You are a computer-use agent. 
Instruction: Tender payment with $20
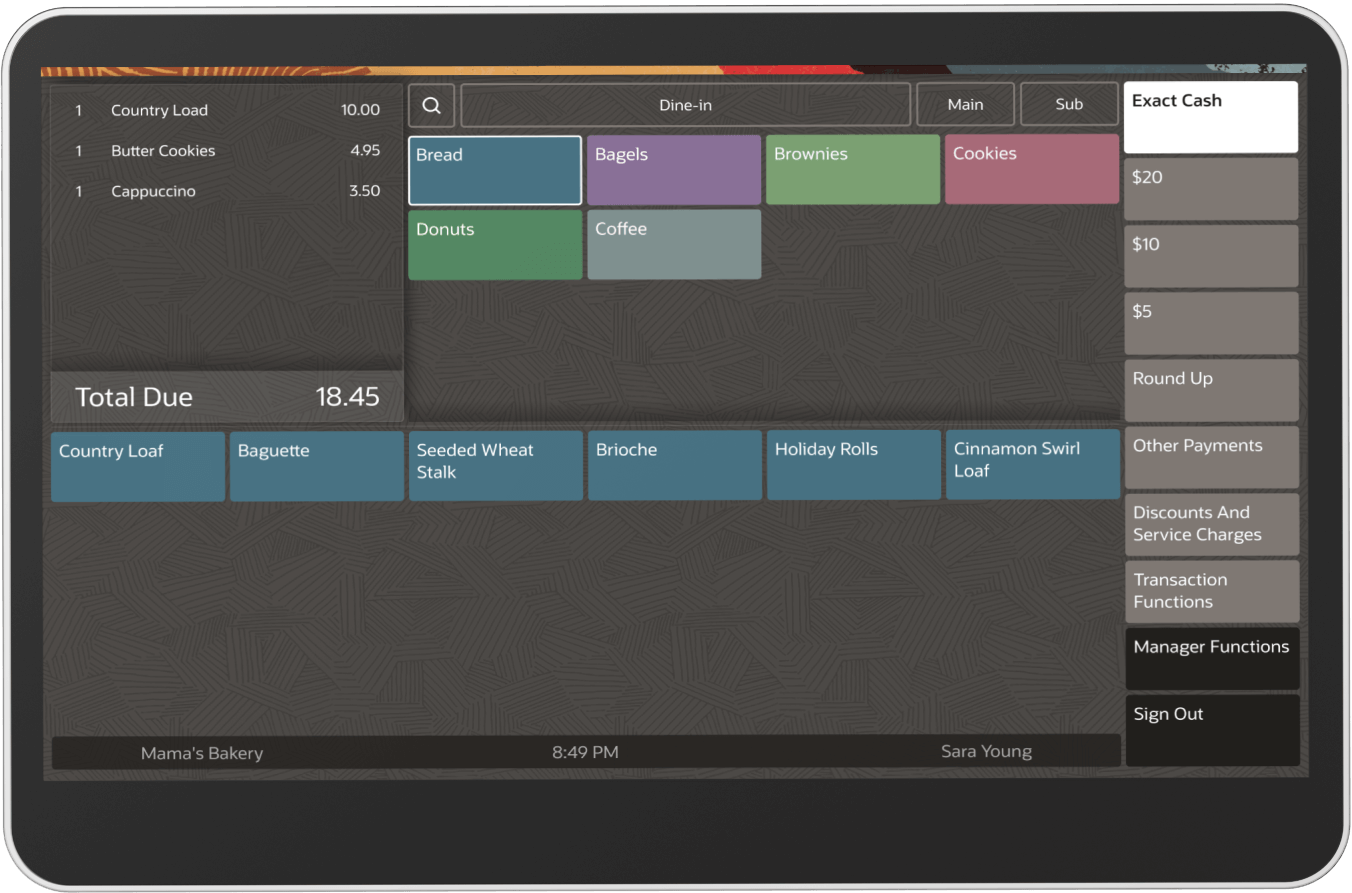pos(1210,189)
